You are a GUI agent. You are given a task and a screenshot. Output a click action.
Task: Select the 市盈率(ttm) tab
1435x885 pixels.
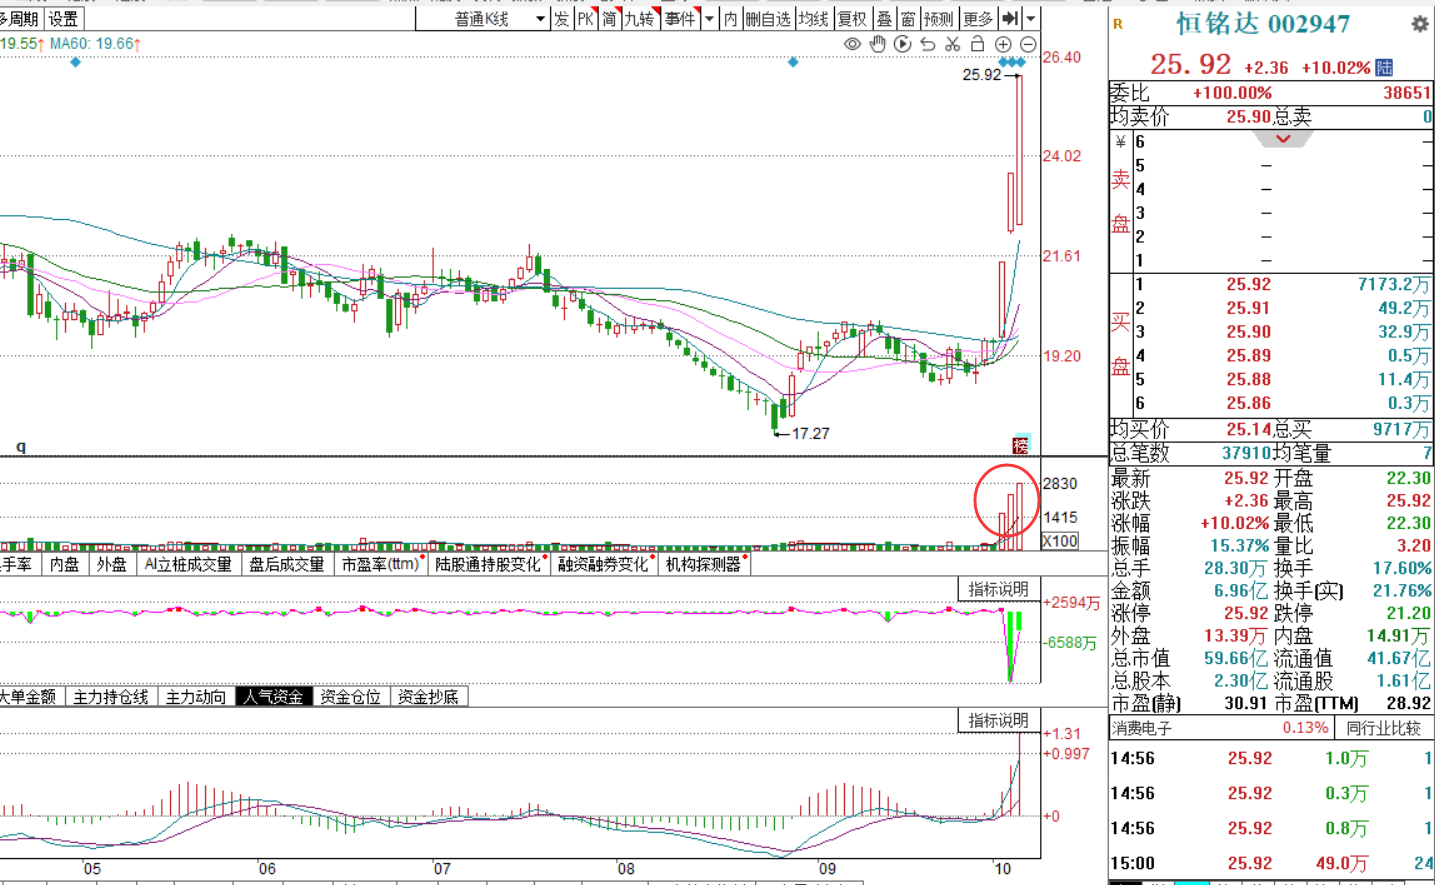pyautogui.click(x=380, y=564)
